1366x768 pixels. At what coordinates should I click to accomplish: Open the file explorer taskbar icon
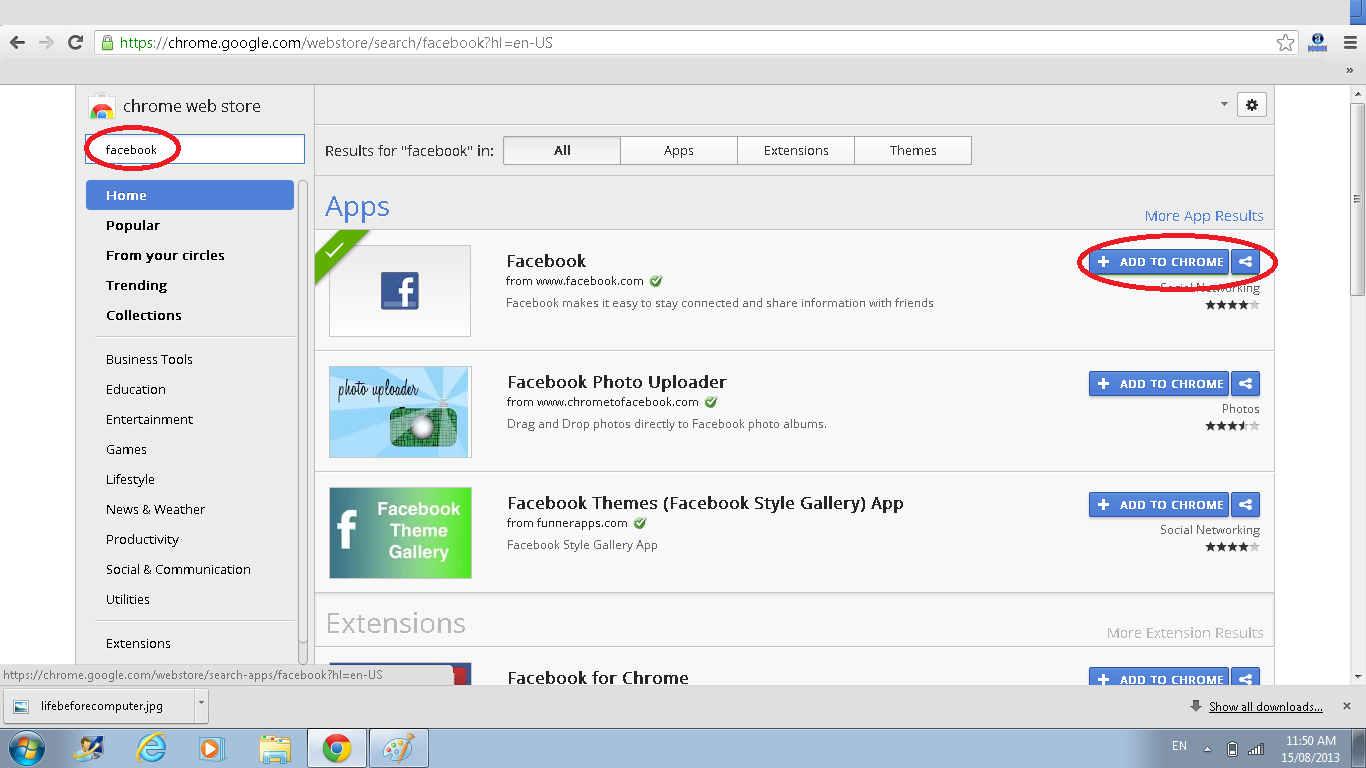[x=274, y=748]
